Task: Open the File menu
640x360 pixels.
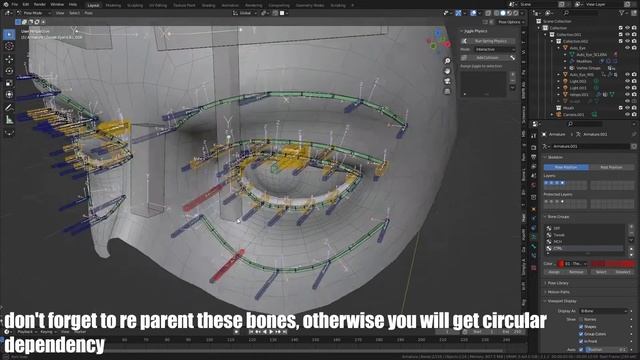Action: 15,4
